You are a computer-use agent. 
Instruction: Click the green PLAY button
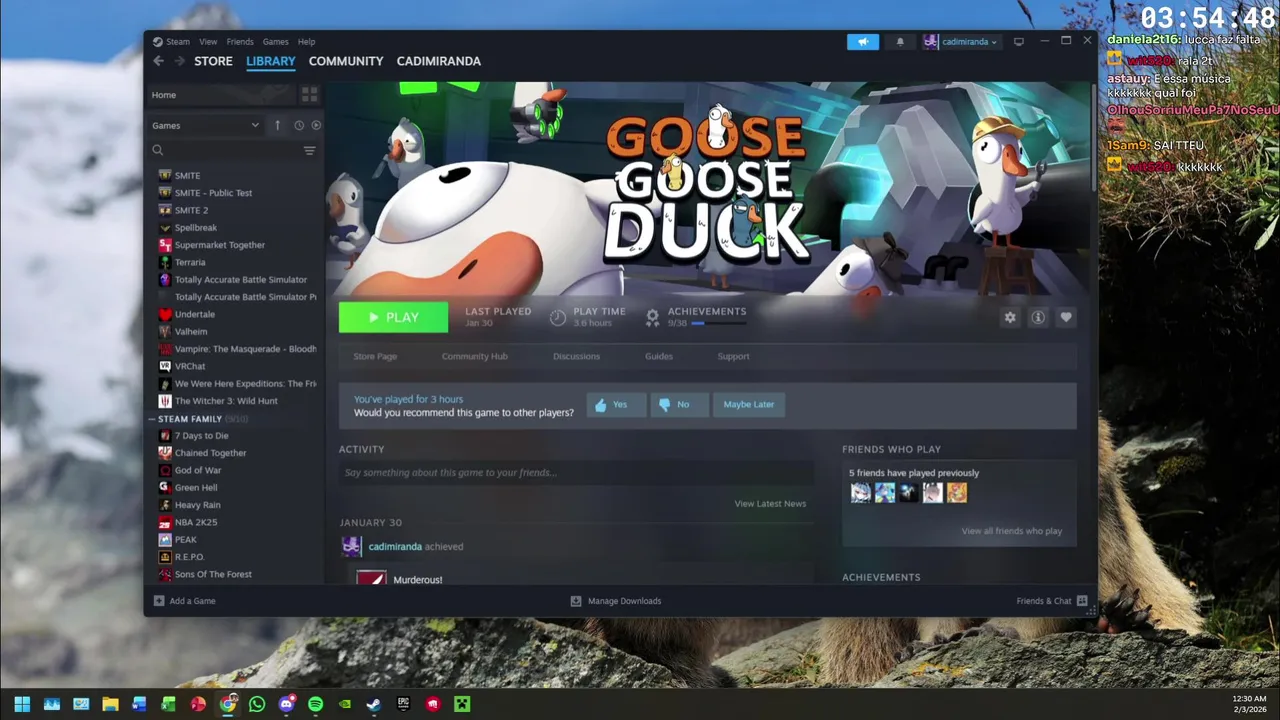[x=393, y=317]
